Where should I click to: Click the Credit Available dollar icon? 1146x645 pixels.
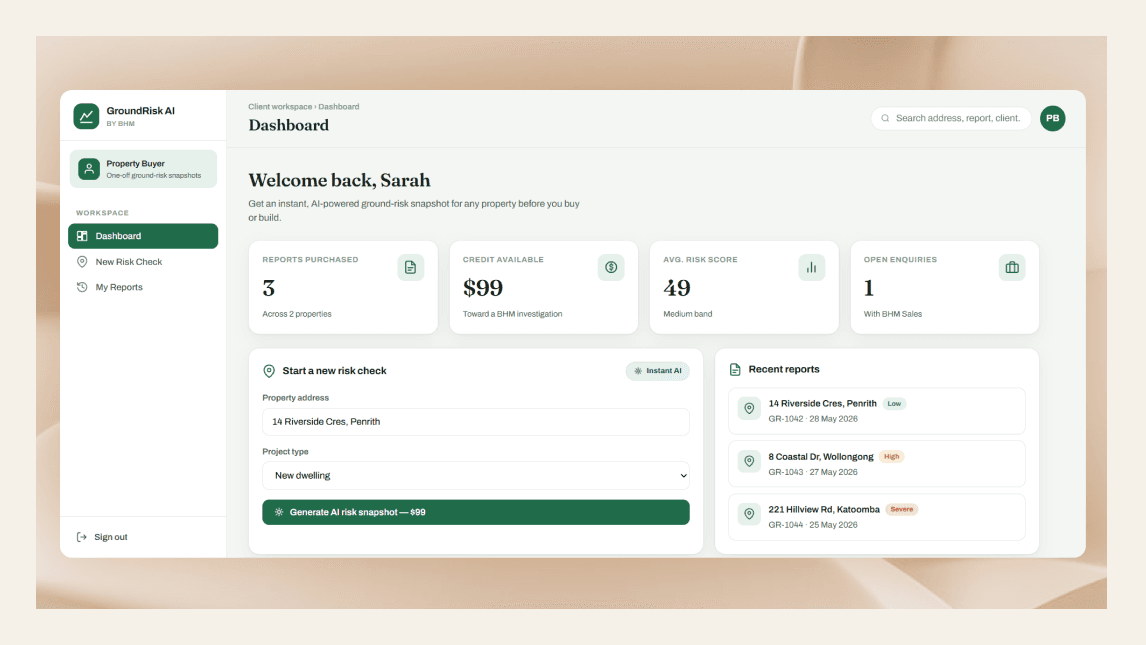tap(611, 267)
